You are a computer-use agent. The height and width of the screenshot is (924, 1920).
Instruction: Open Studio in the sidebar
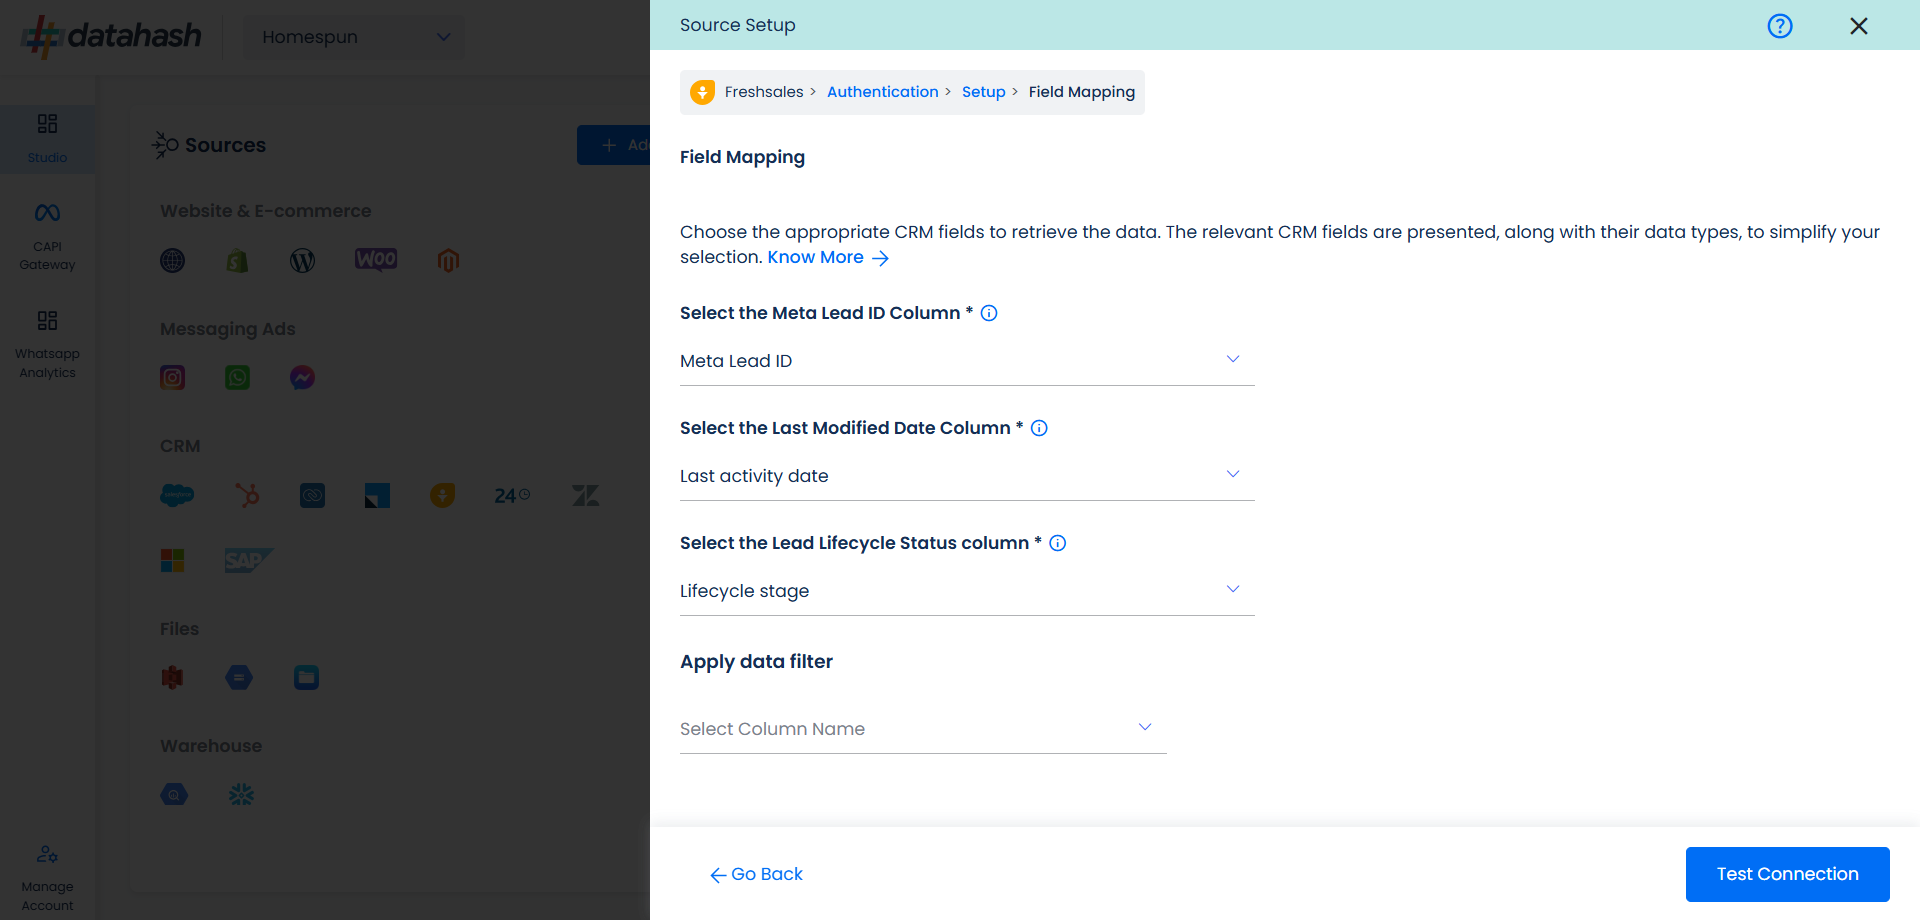click(x=47, y=138)
